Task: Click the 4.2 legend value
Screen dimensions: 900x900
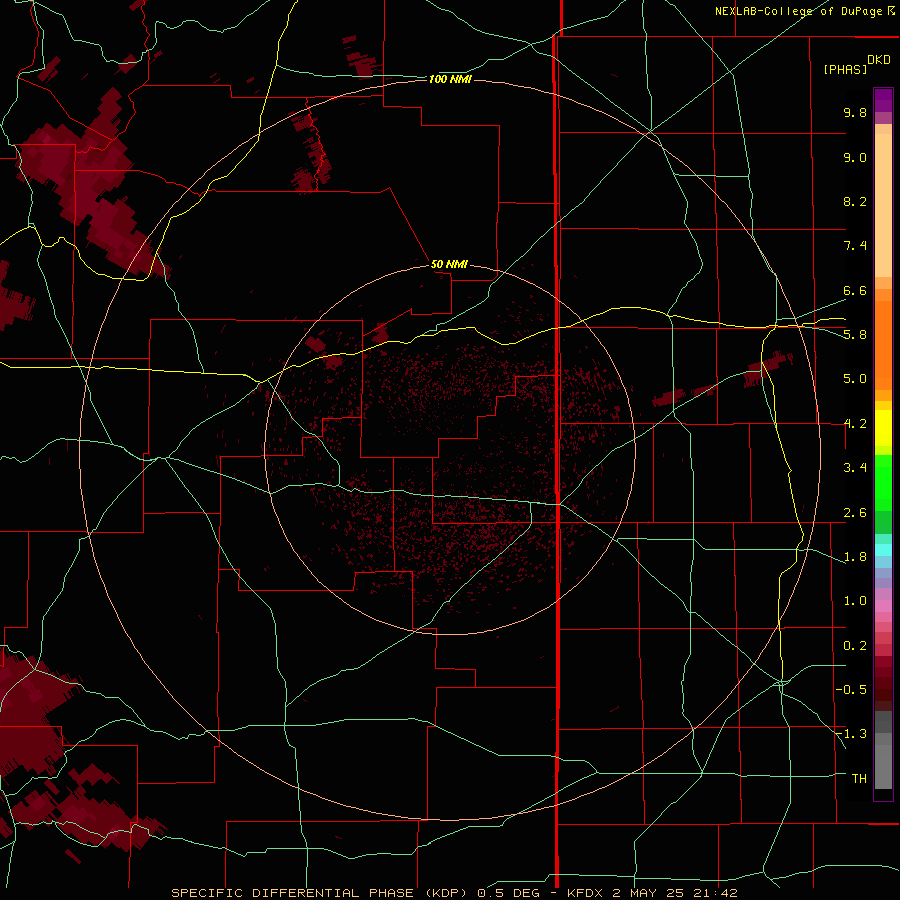Action: click(x=855, y=424)
